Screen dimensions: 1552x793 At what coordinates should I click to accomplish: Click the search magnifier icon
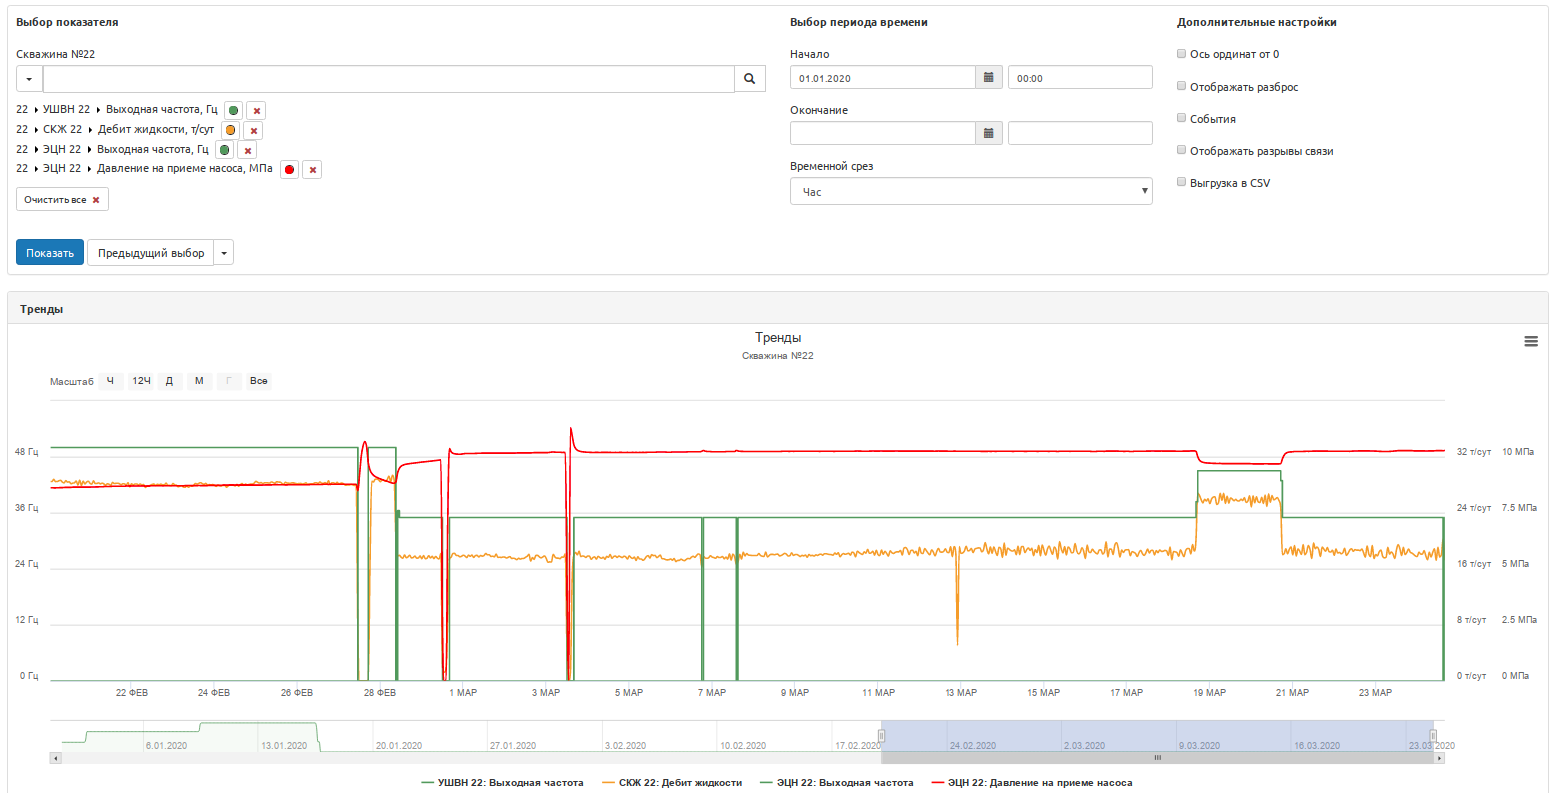(750, 79)
